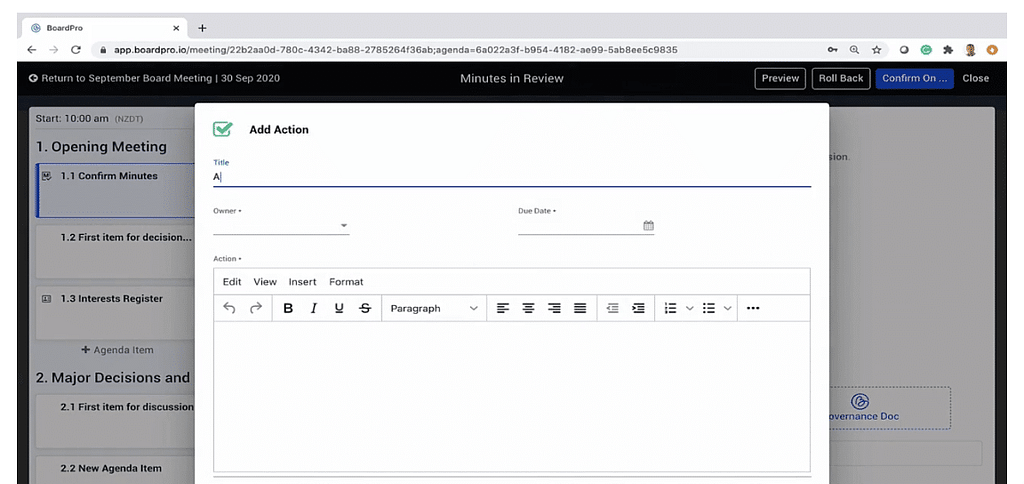Image resolution: width=1024 pixels, height=484 pixels.
Task: Open the Insert menu
Action: coord(302,282)
